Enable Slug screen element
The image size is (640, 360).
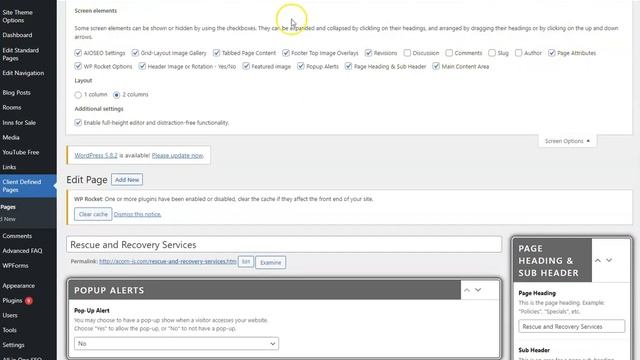(x=492, y=53)
